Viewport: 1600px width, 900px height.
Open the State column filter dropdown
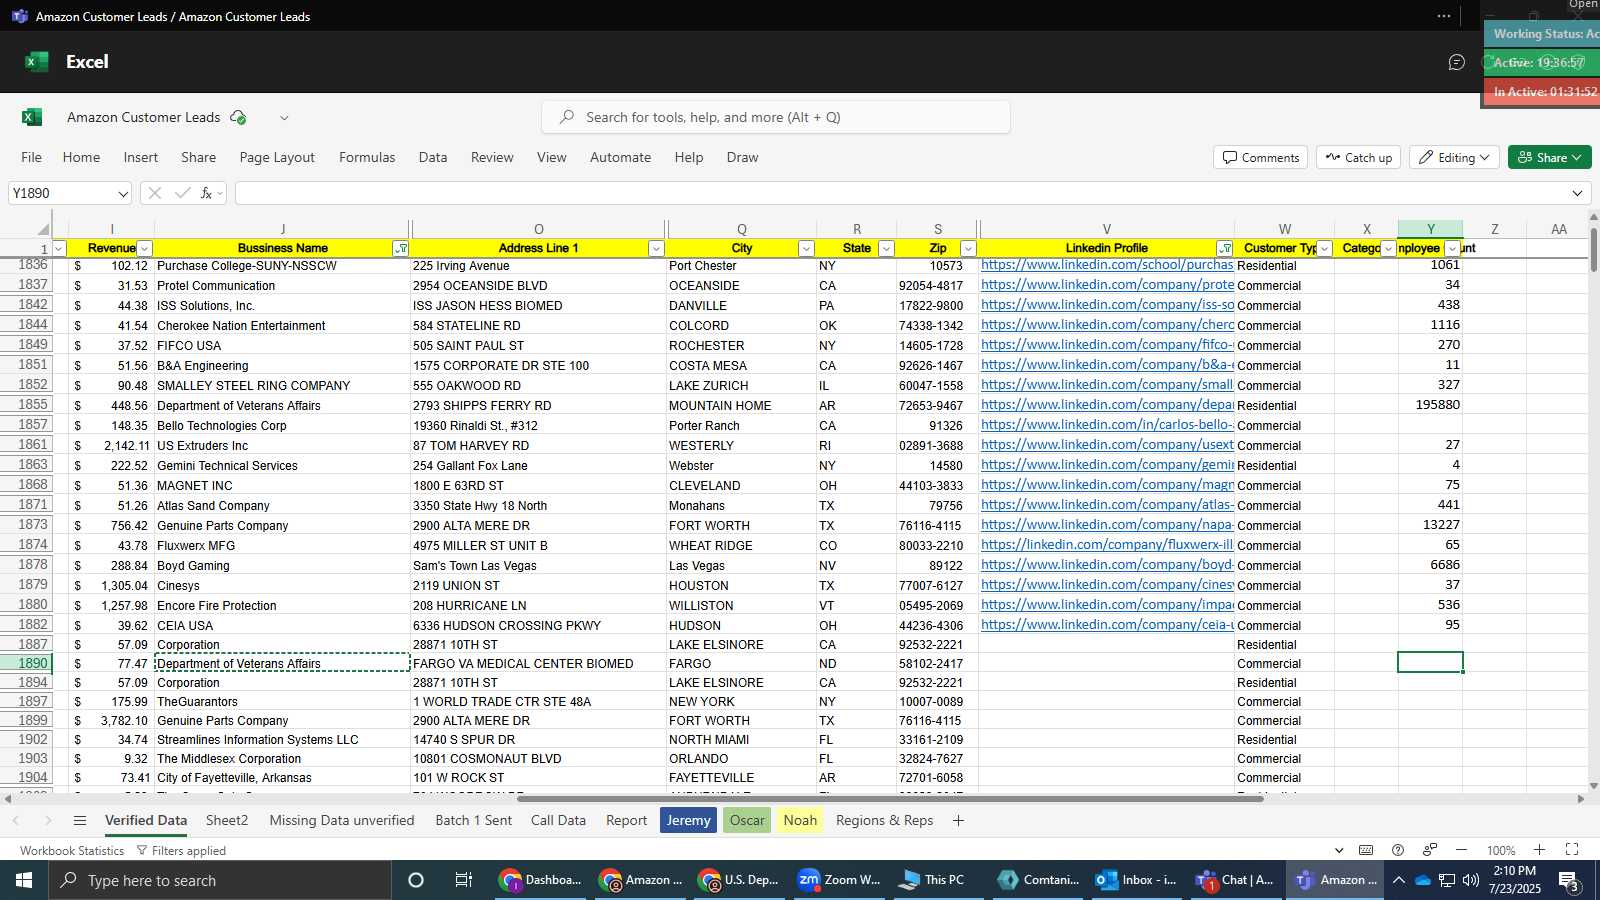886,248
